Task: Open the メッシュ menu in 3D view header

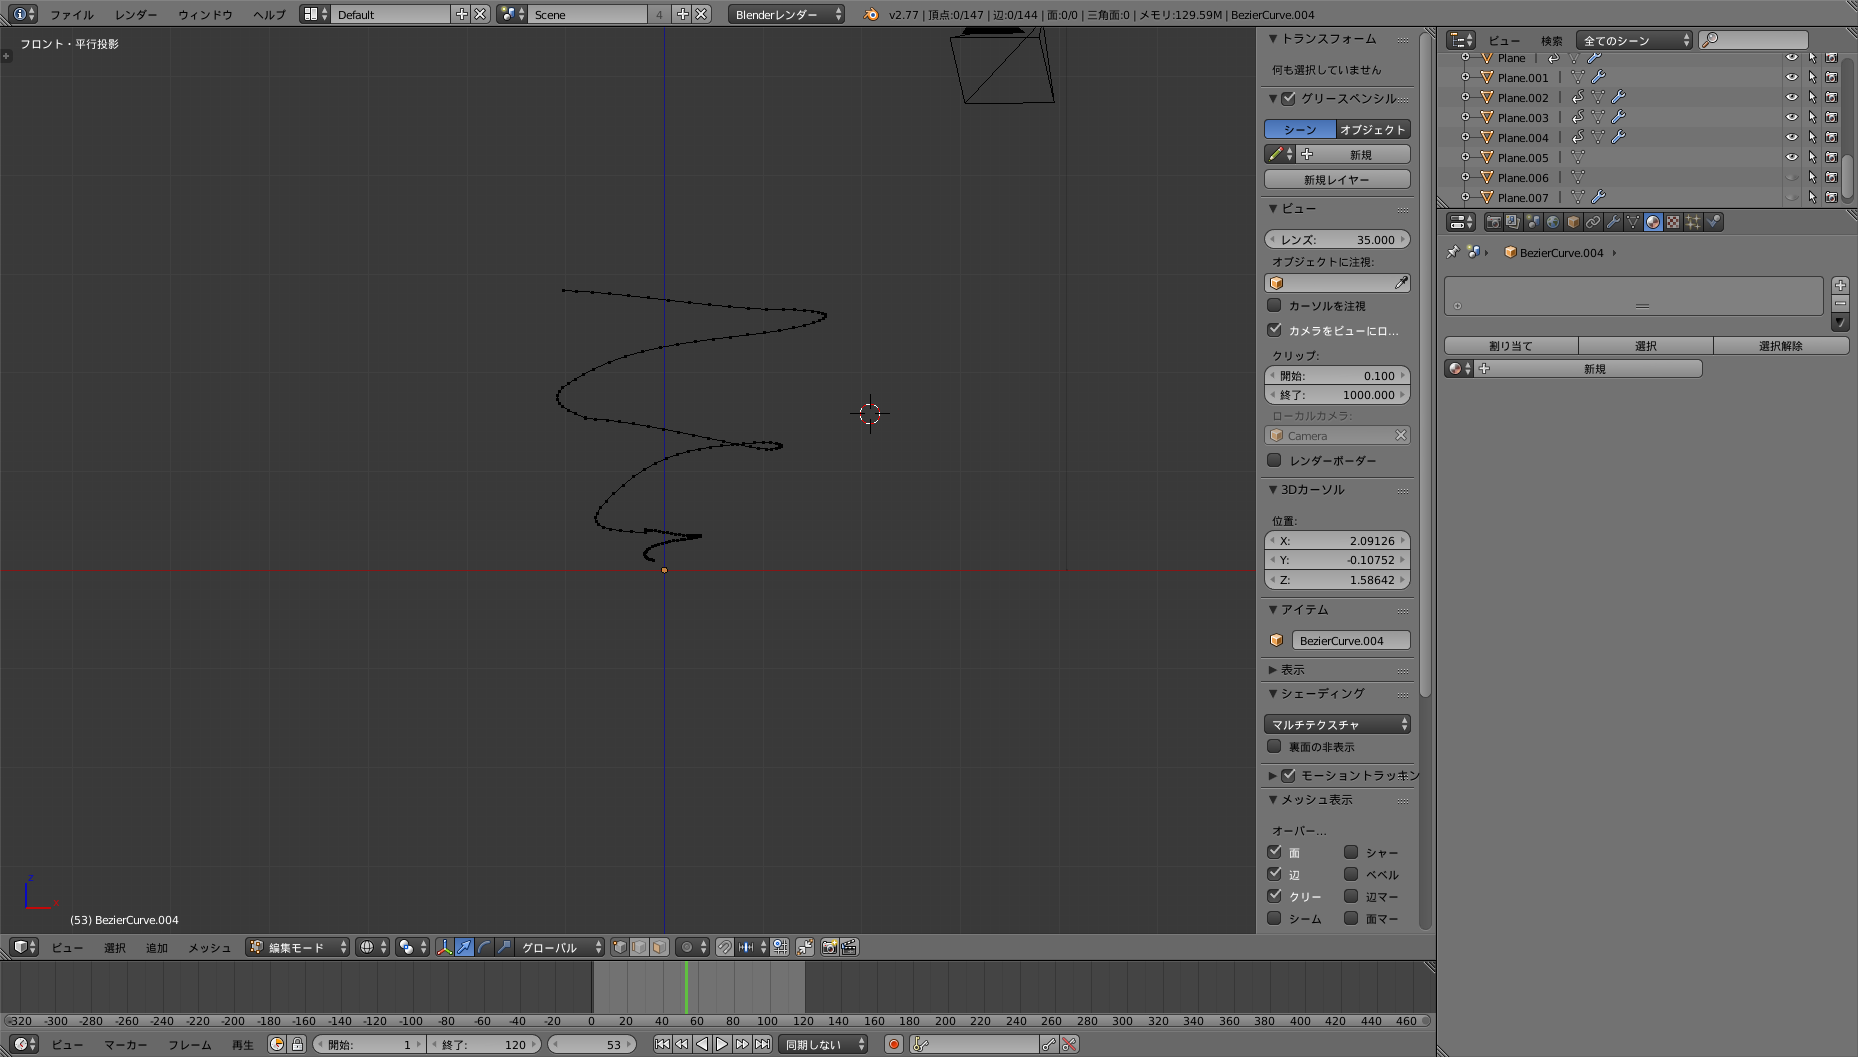Action: pyautogui.click(x=209, y=947)
